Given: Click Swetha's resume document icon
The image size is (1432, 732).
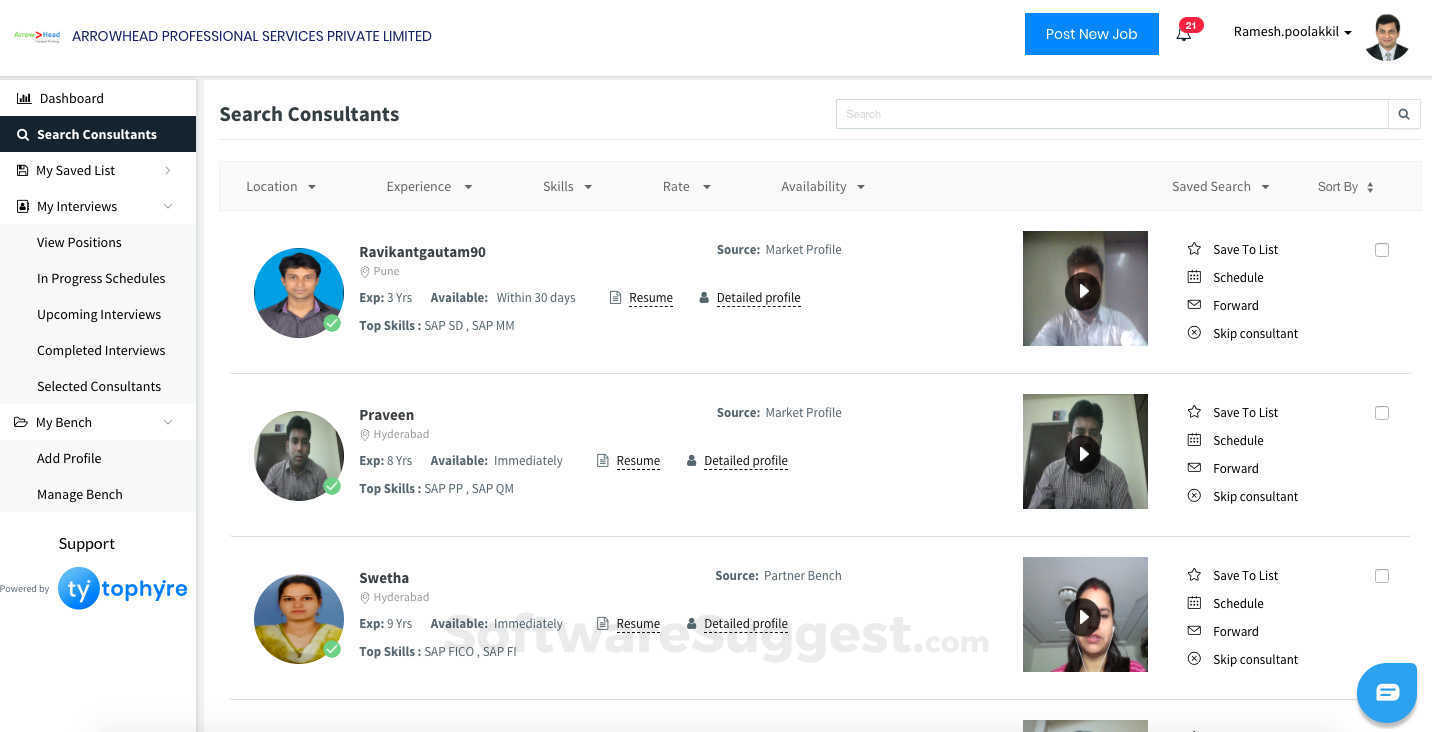Looking at the screenshot, I should click(603, 624).
